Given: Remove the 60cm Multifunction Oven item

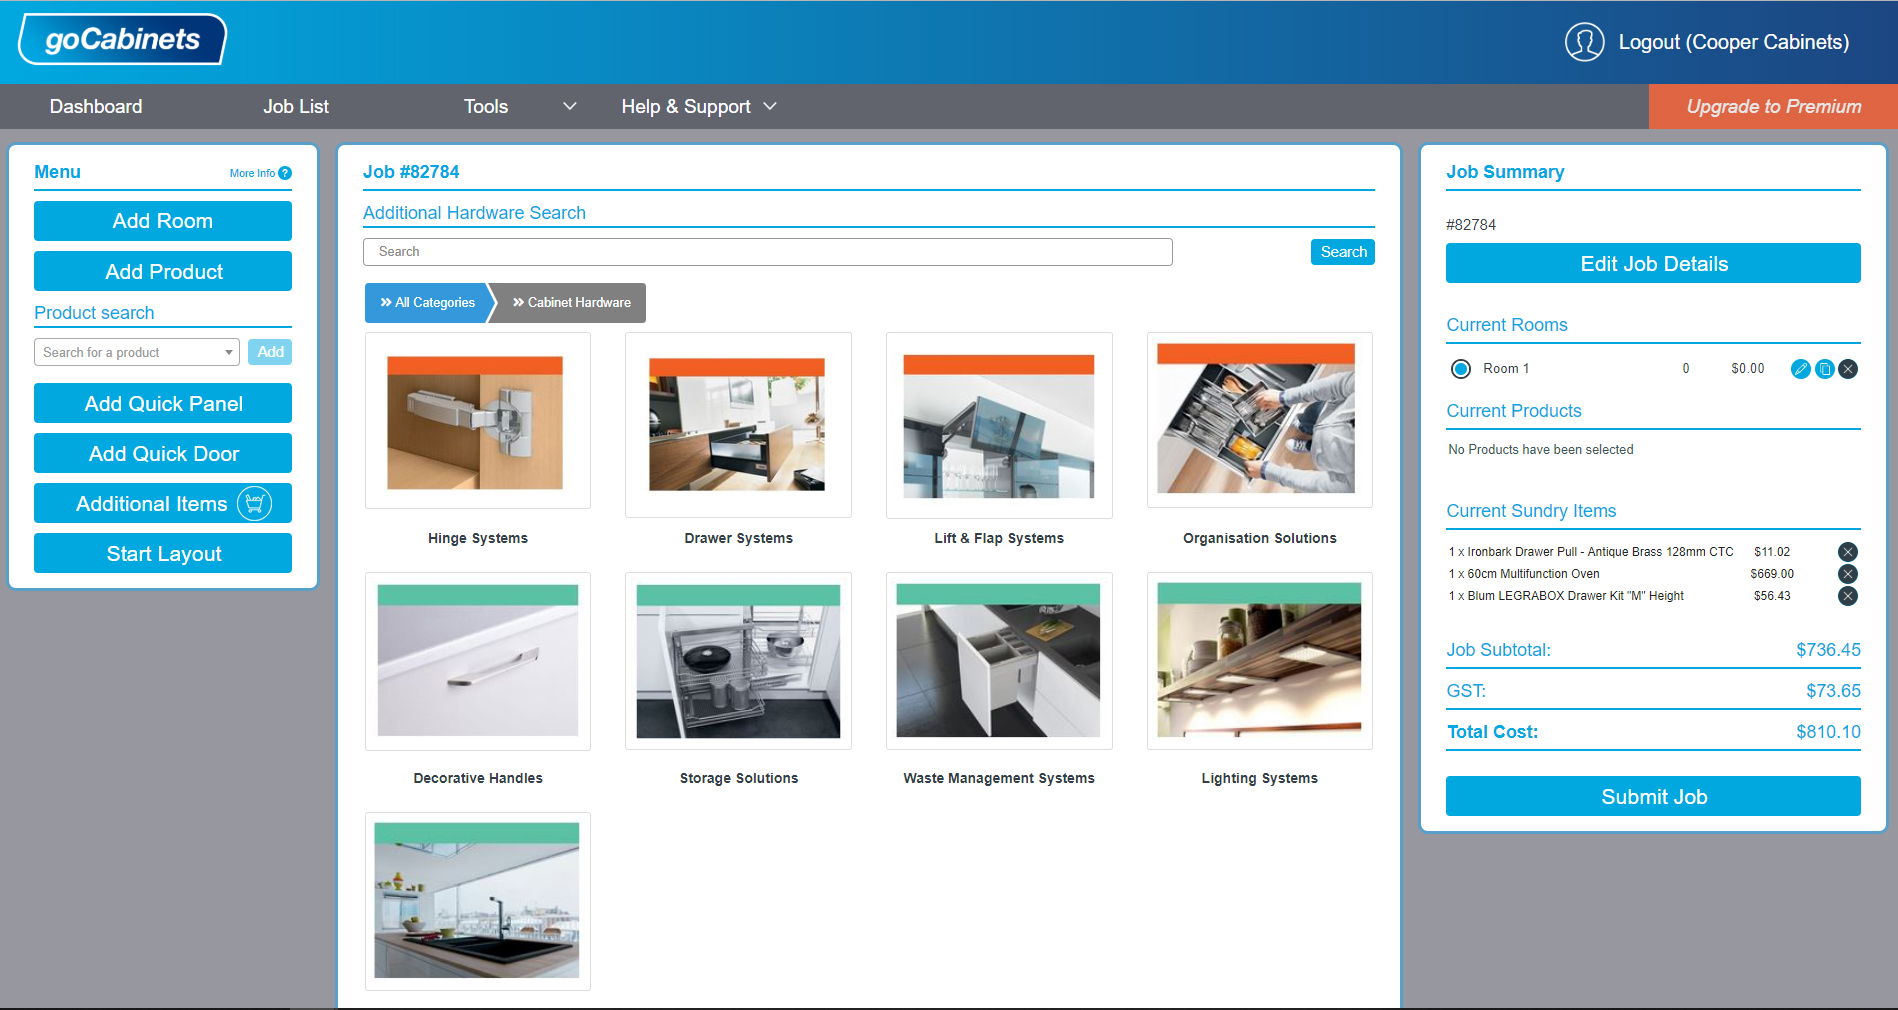Looking at the screenshot, I should click(x=1848, y=573).
